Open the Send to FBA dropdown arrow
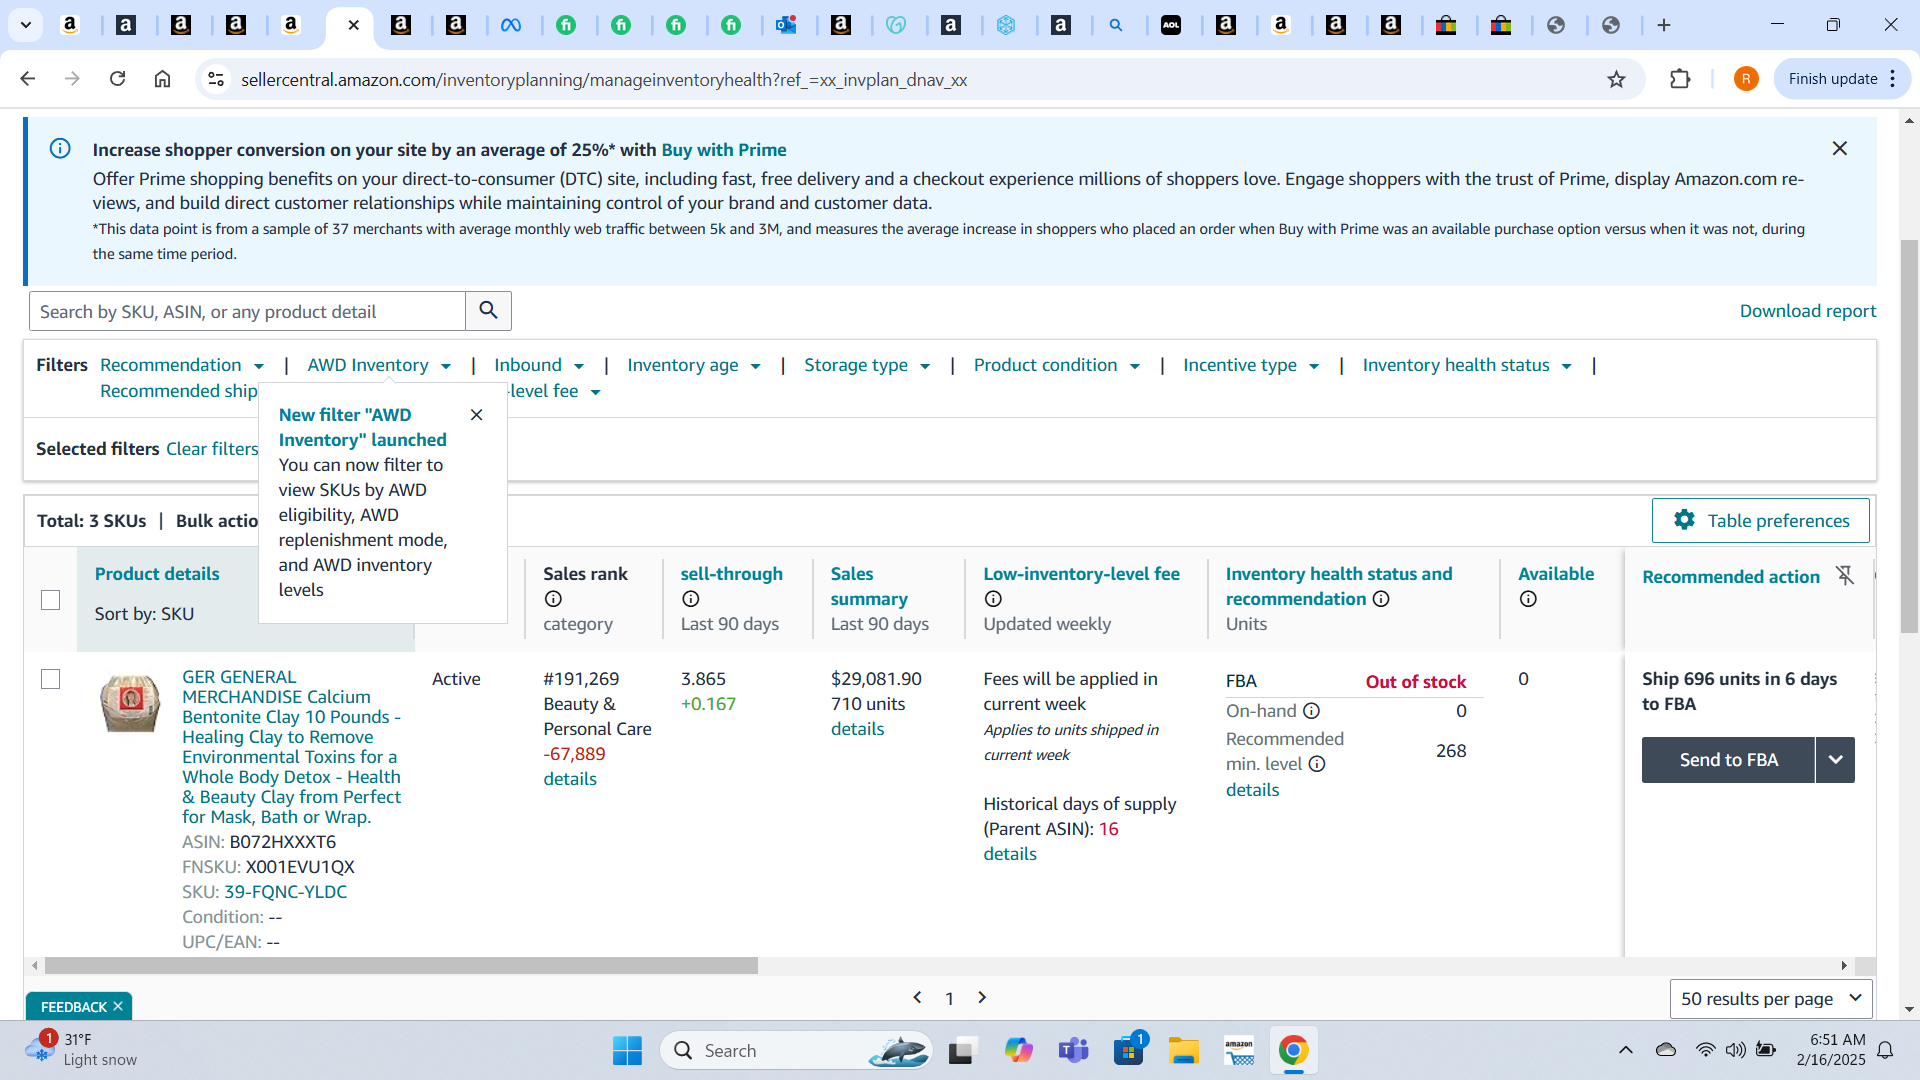The image size is (1920, 1080). 1835,760
